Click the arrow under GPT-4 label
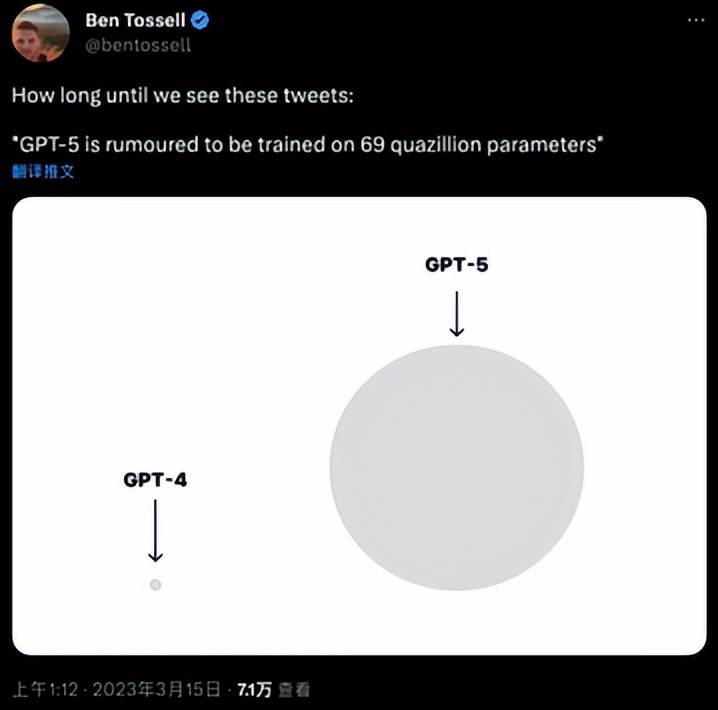The width and height of the screenshot is (718, 710). pos(155,531)
